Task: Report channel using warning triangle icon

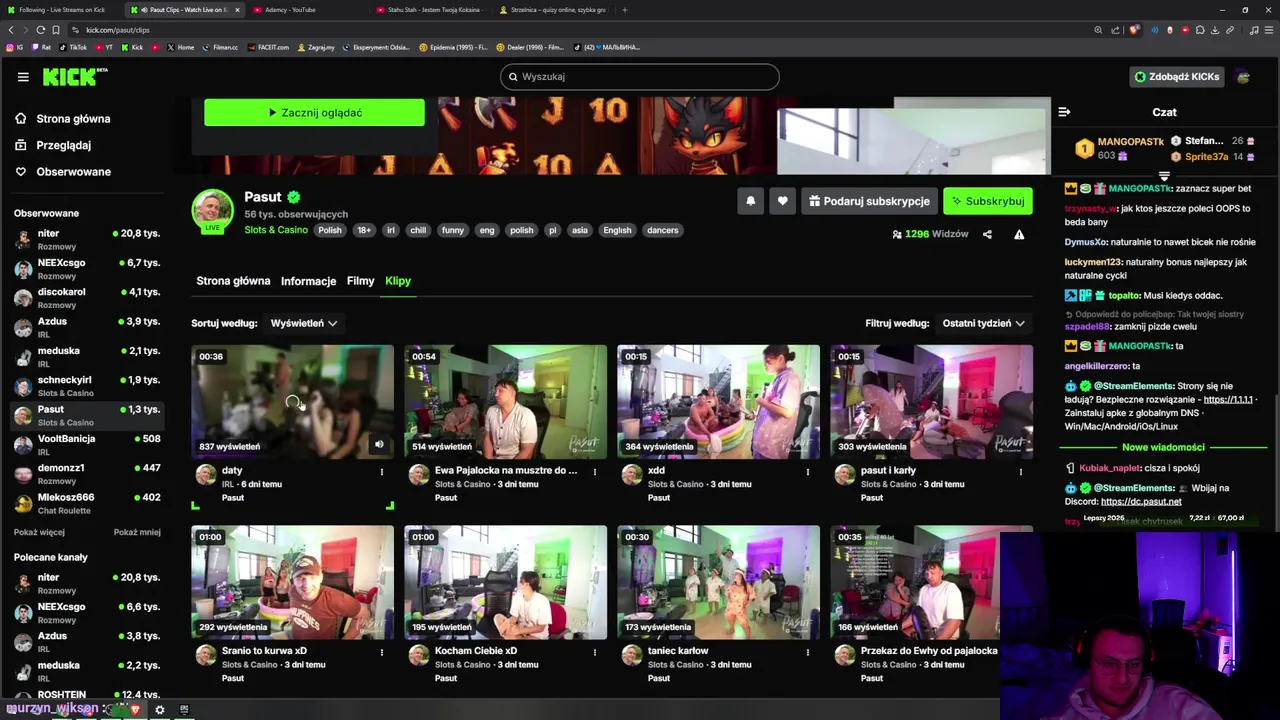Action: point(1019,234)
